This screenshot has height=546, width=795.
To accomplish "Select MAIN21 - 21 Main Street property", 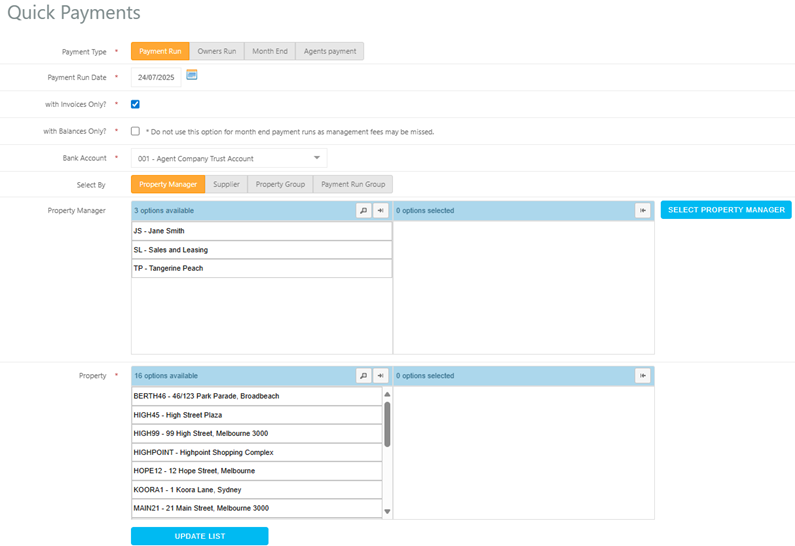I will [257, 508].
